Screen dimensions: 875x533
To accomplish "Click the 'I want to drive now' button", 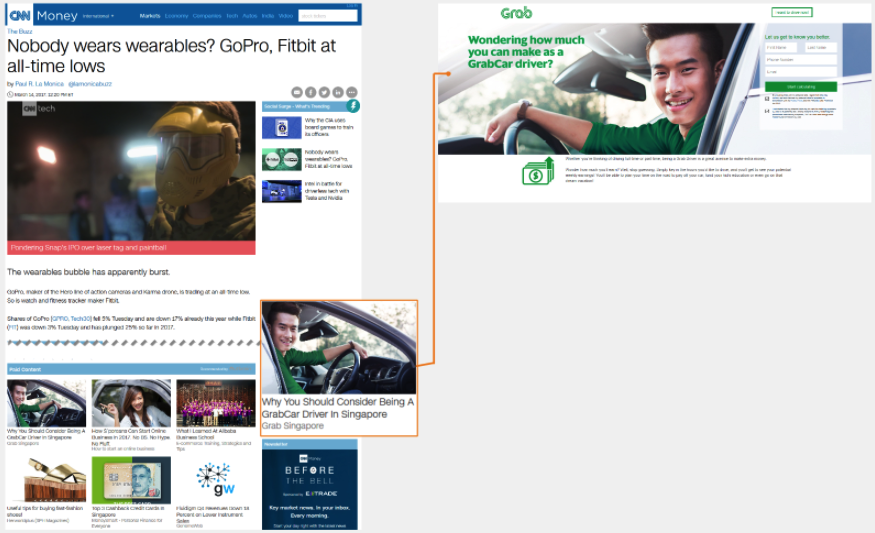I will pyautogui.click(x=791, y=13).
